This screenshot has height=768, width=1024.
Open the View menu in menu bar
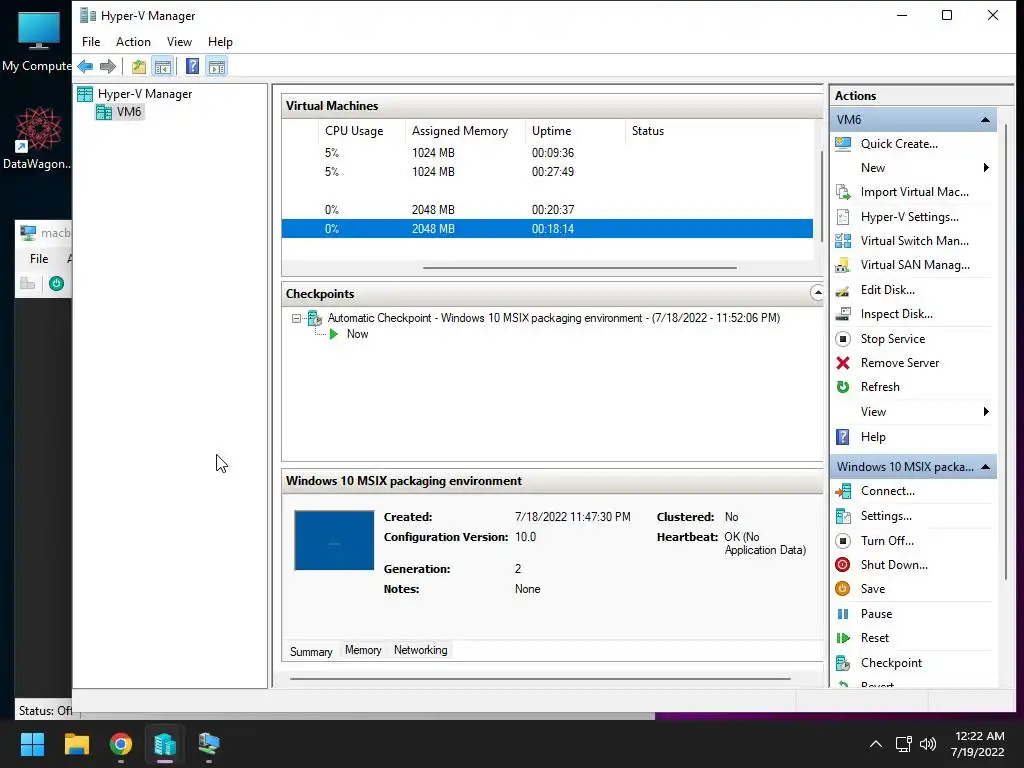click(179, 42)
